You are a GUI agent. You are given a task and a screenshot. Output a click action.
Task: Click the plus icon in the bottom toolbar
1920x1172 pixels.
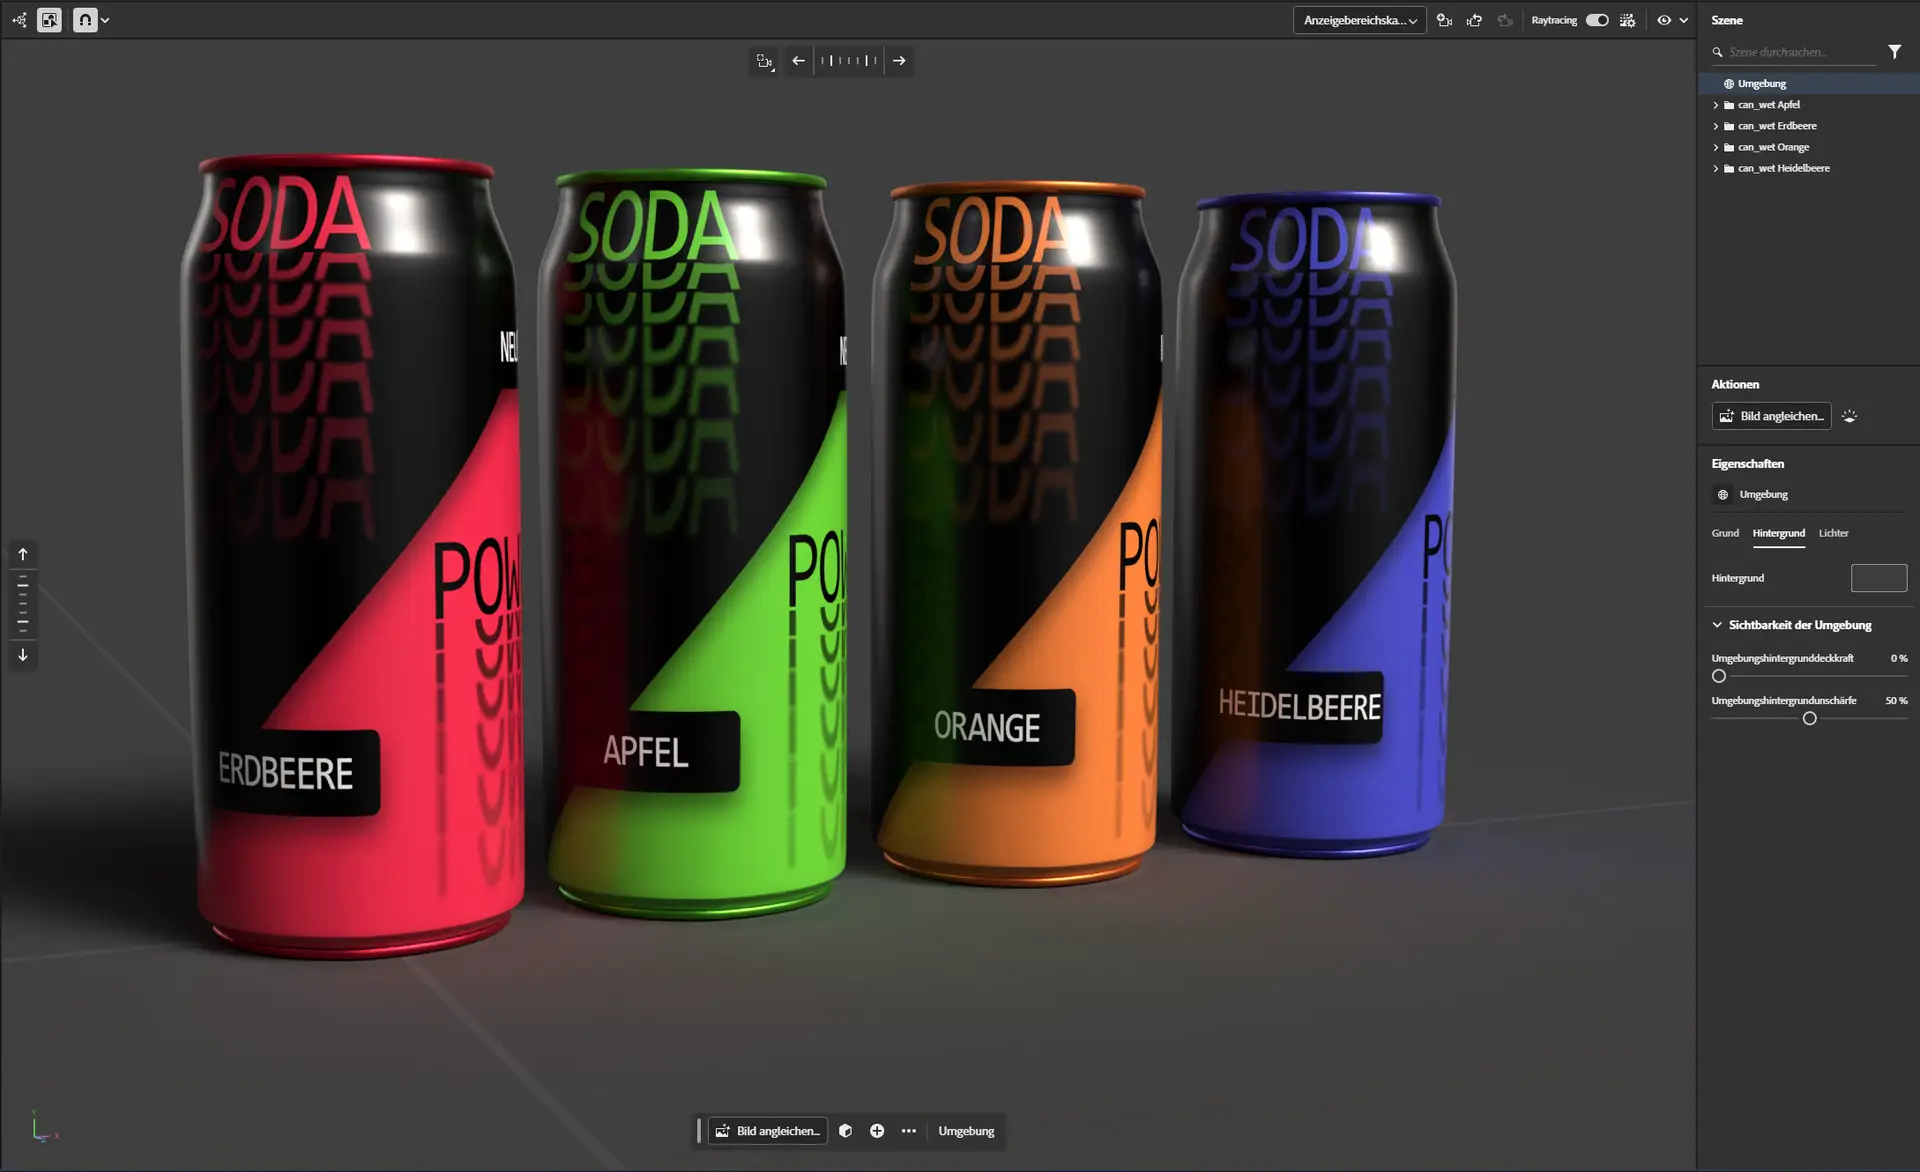pos(877,1131)
